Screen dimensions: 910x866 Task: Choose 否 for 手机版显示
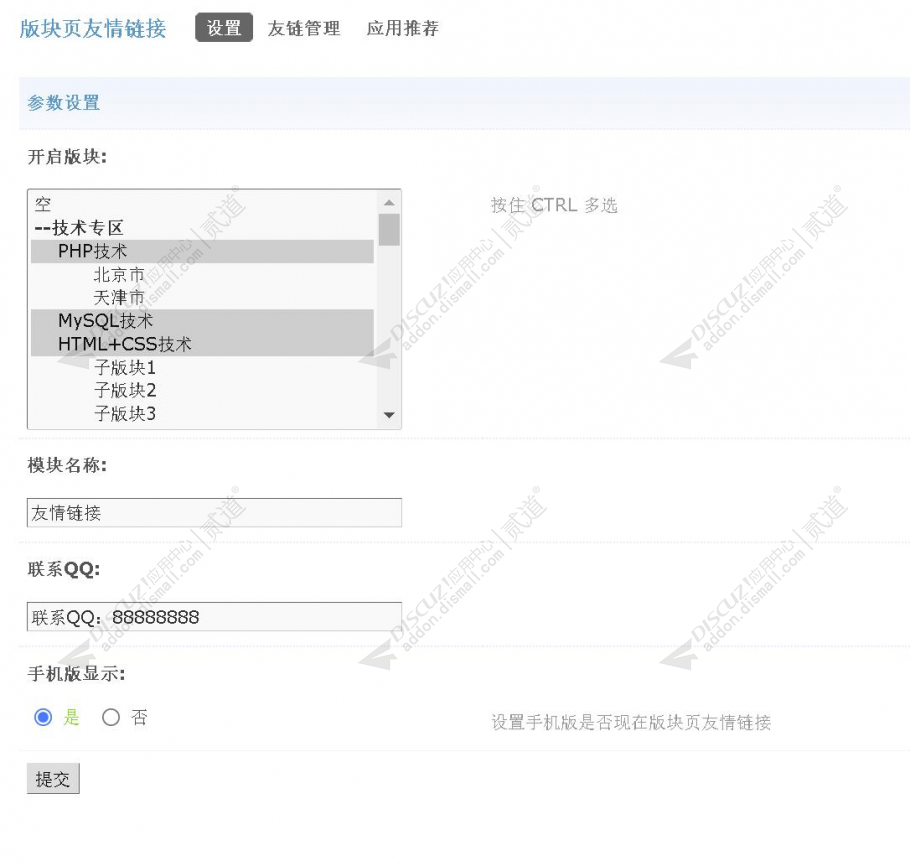click(x=111, y=717)
